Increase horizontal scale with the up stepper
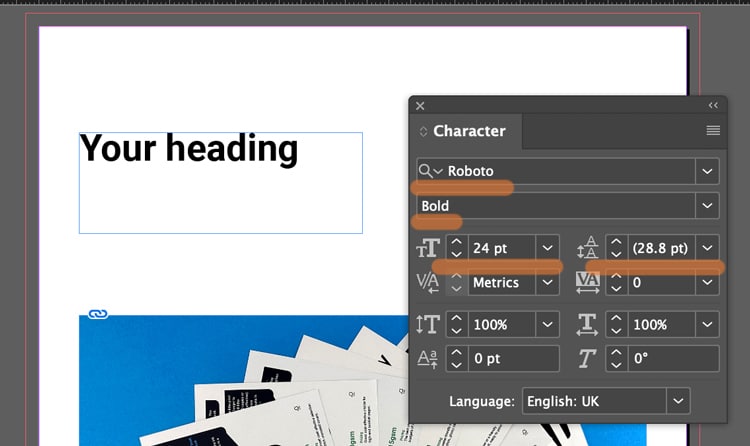The width and height of the screenshot is (750, 446). coord(616,319)
